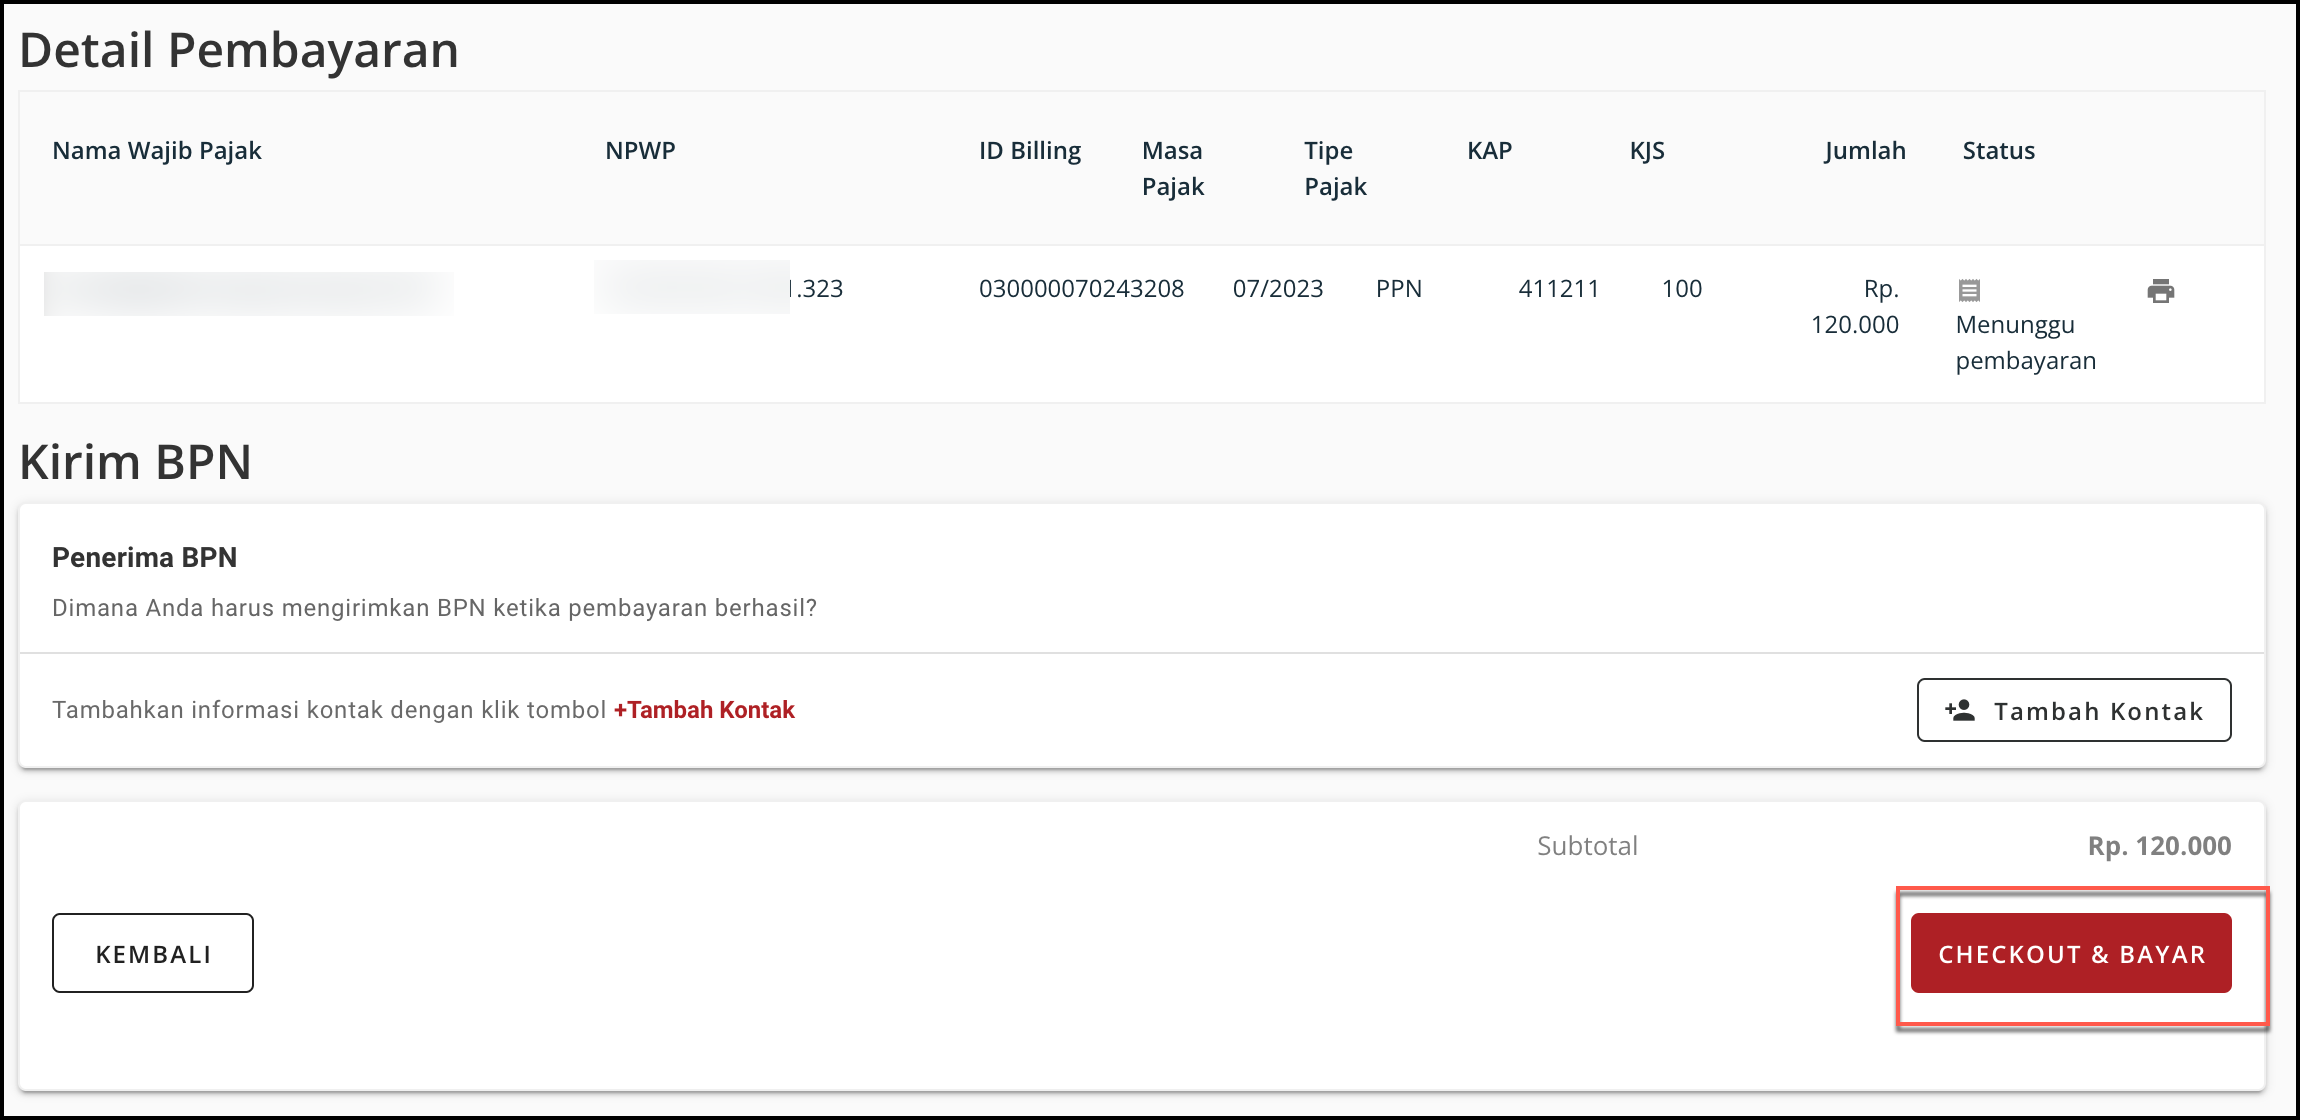
Task: Click the Masa Pajak column header
Action: (x=1173, y=168)
